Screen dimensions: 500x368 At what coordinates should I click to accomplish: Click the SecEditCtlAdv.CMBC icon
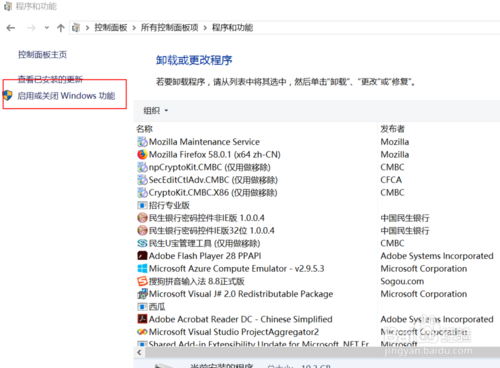142,180
